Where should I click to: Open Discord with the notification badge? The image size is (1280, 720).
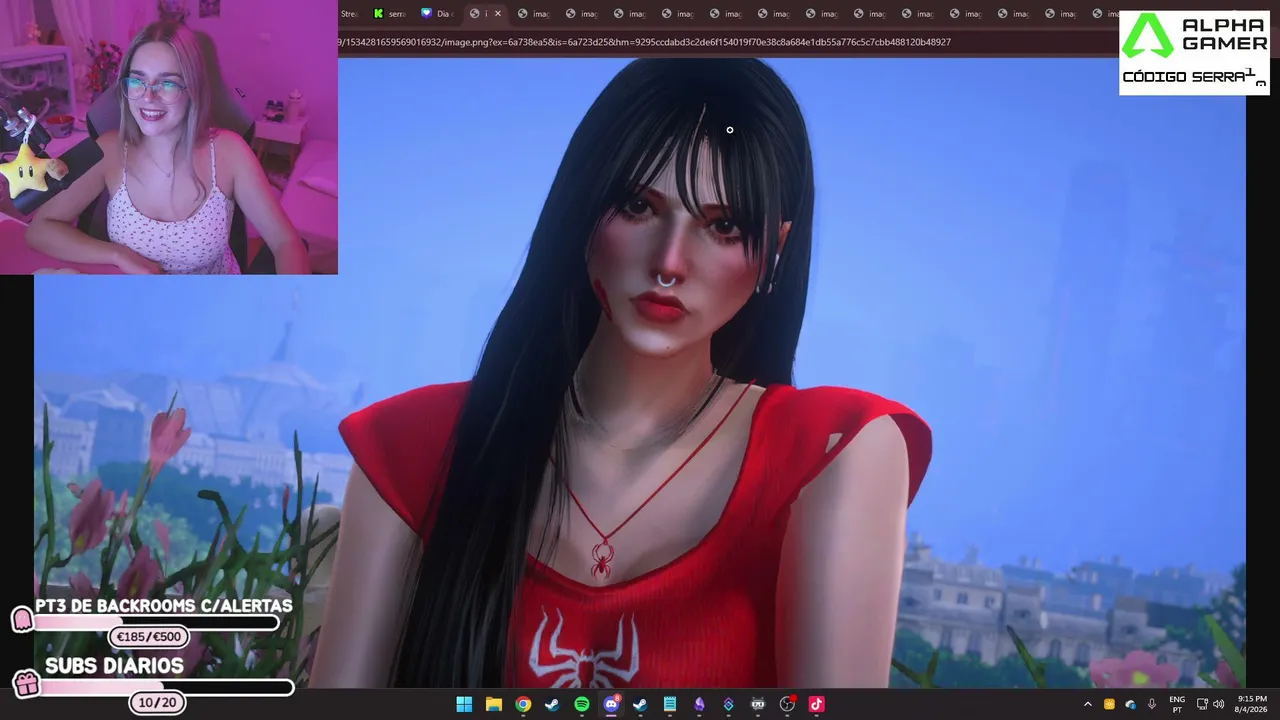[611, 704]
